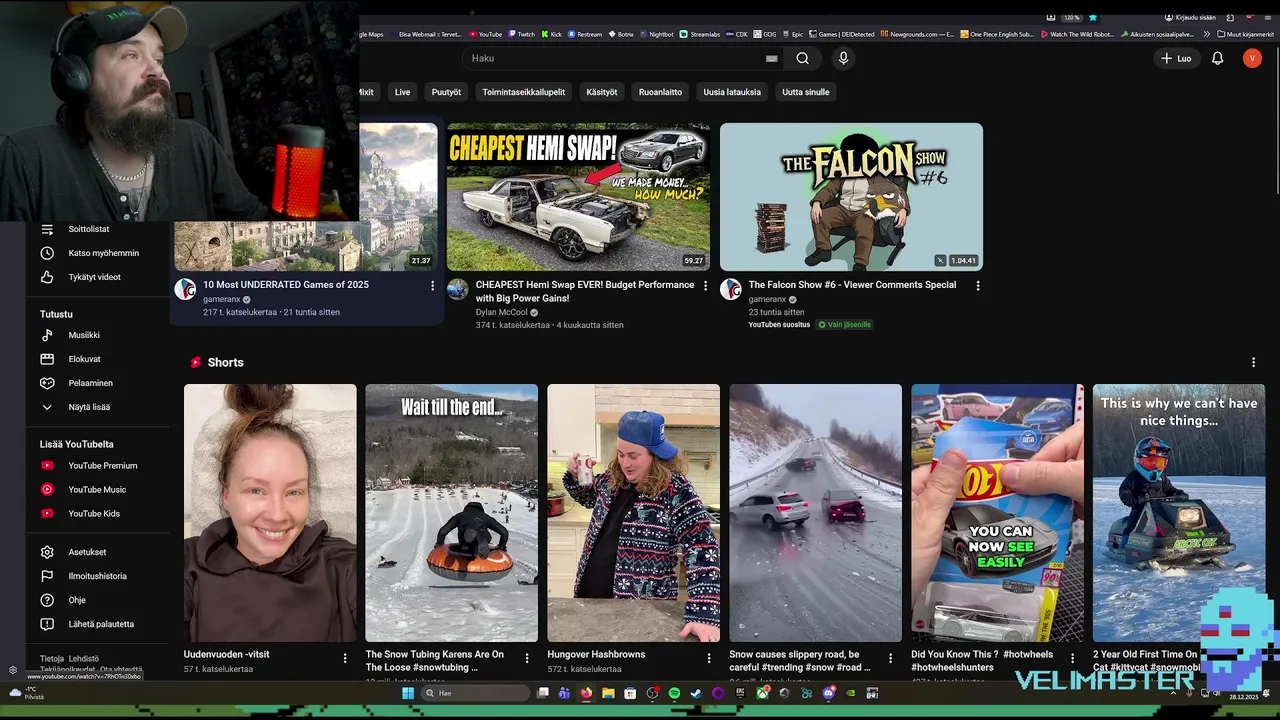This screenshot has height=720, width=1280.
Task: Open Dylan McCool channel link
Action: pos(501,312)
